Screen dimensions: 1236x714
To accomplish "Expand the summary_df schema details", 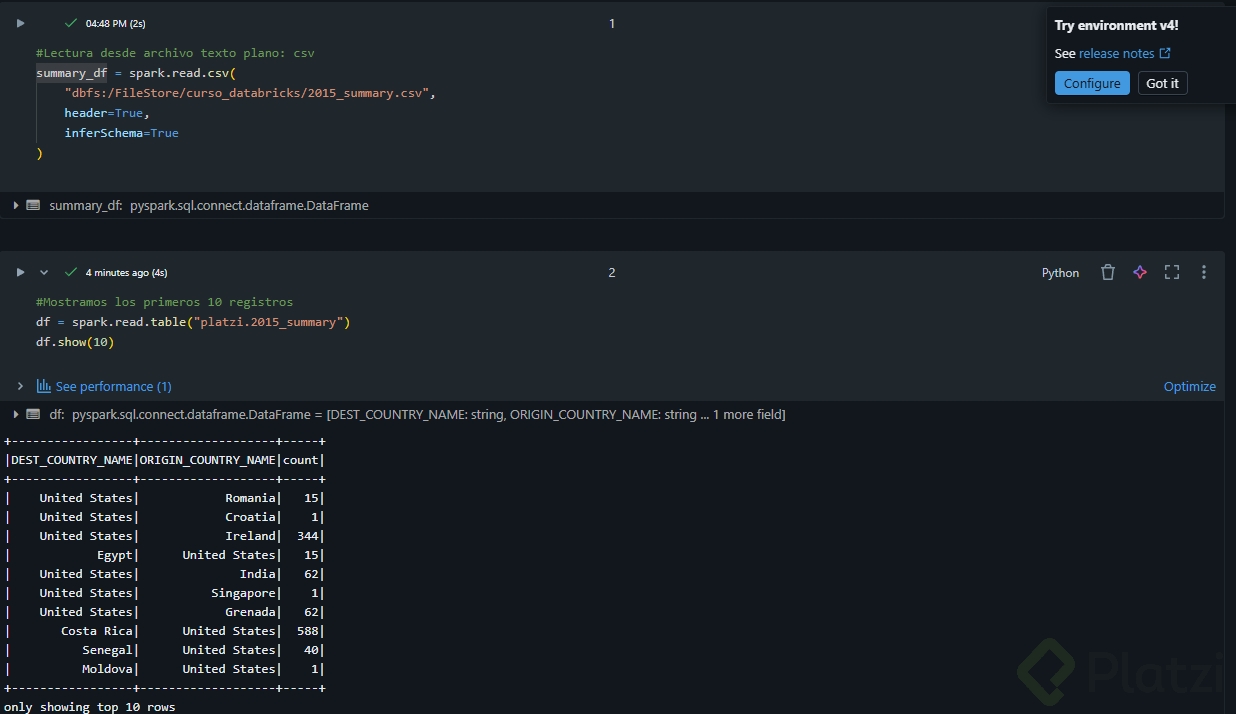I will click(16, 205).
